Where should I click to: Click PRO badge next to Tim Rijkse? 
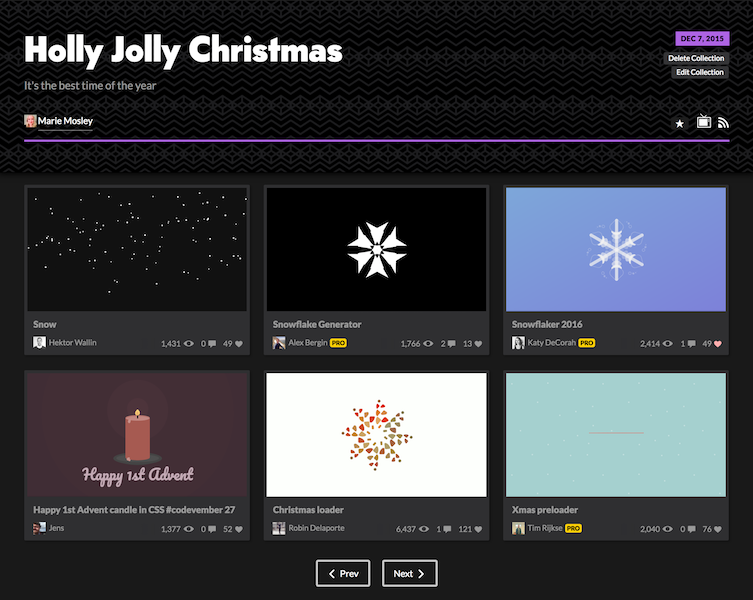[x=573, y=528]
